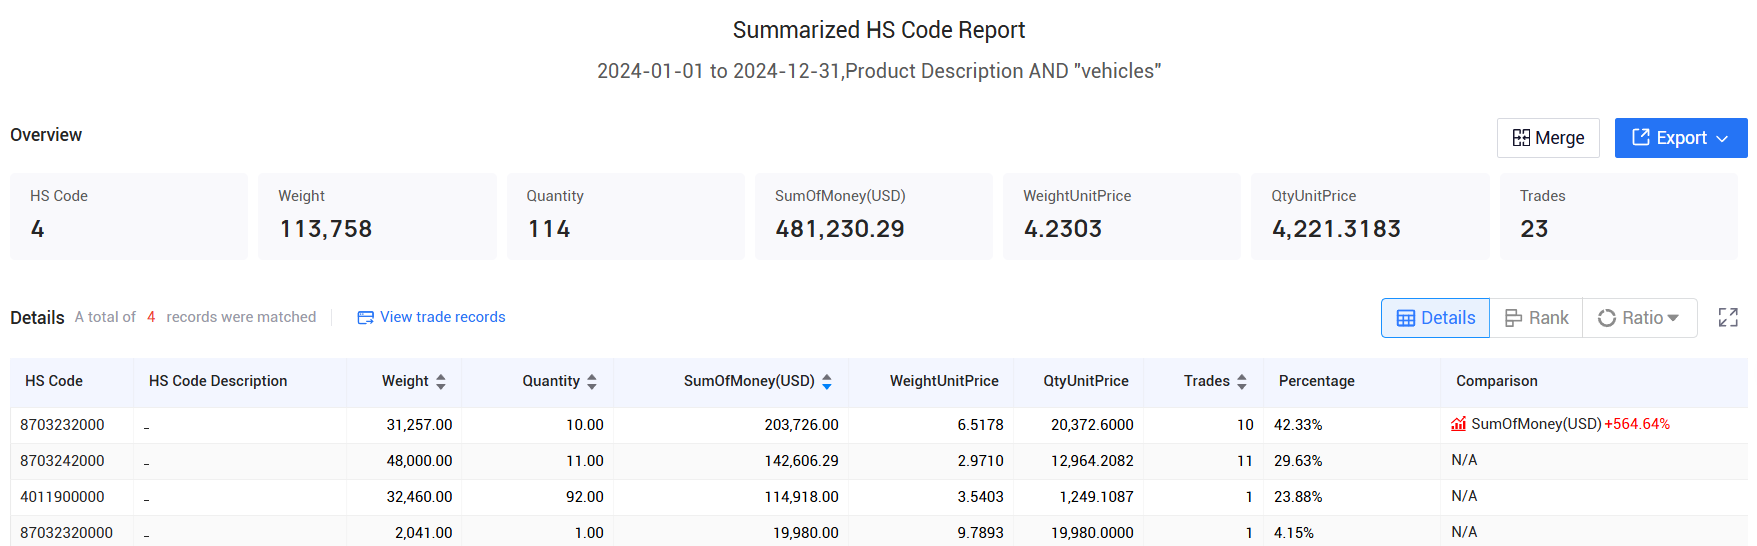
Task: Sort by Quantity column arrows
Action: 592,381
